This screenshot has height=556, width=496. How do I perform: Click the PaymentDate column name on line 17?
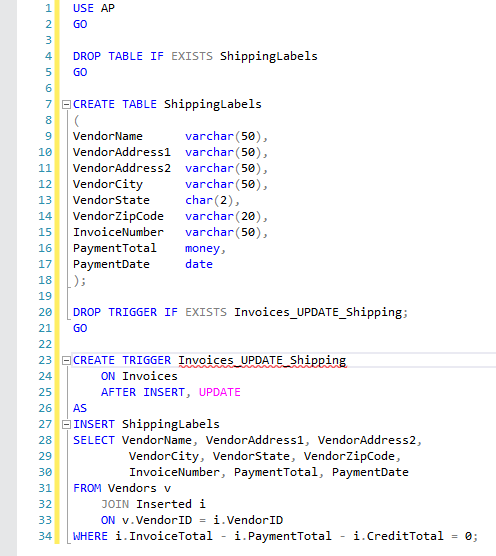point(111,264)
